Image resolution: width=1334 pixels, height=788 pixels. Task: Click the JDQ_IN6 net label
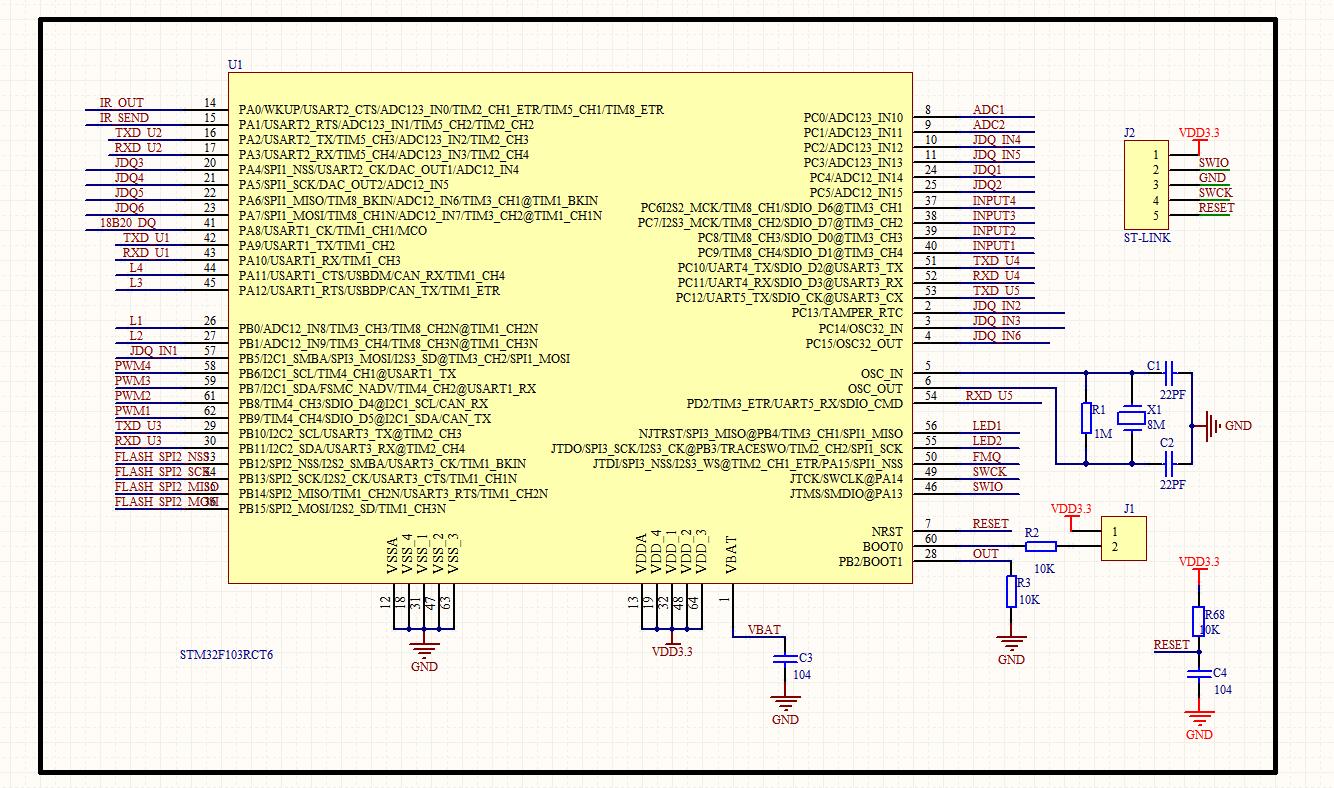click(x=997, y=336)
